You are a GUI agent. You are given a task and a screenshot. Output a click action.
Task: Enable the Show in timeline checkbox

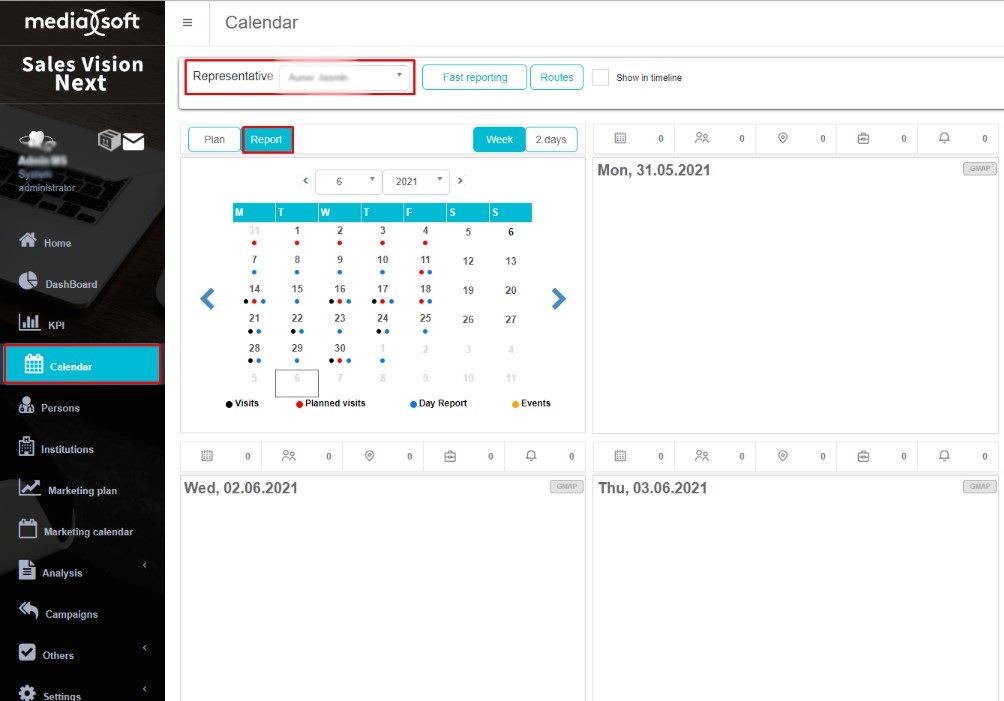coord(600,77)
